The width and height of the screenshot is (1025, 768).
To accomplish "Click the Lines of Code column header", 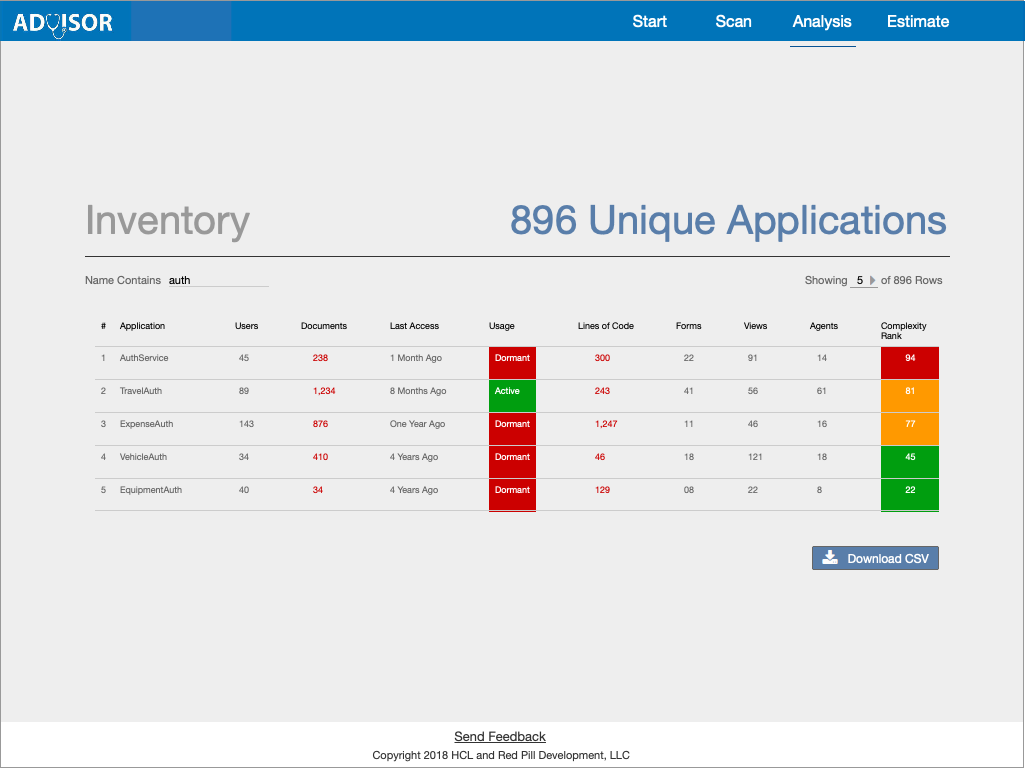I will pyautogui.click(x=605, y=326).
